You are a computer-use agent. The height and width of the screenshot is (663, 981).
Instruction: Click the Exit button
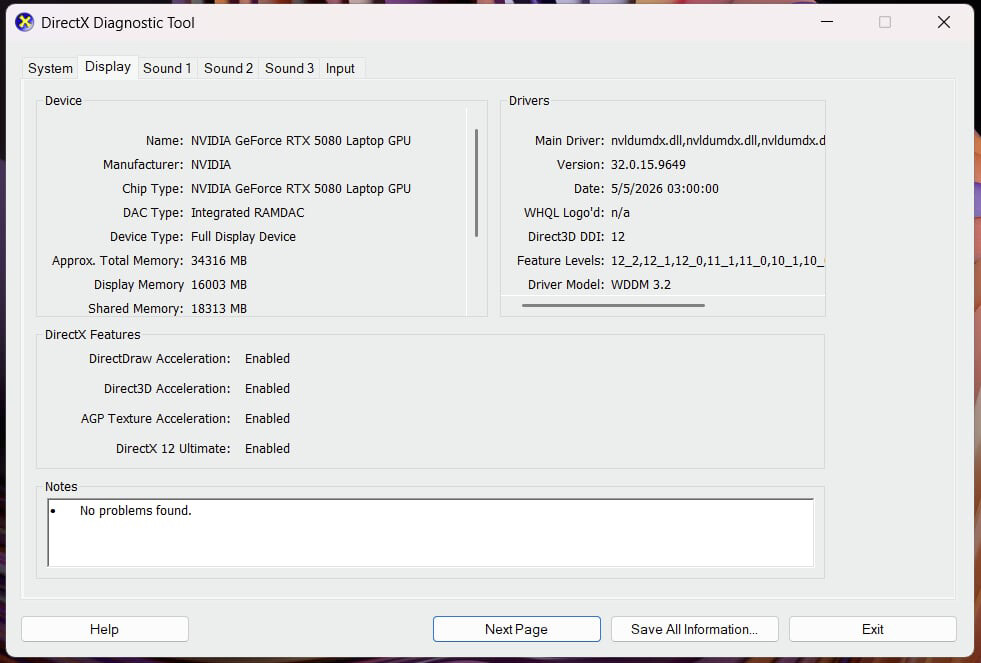[x=873, y=629]
